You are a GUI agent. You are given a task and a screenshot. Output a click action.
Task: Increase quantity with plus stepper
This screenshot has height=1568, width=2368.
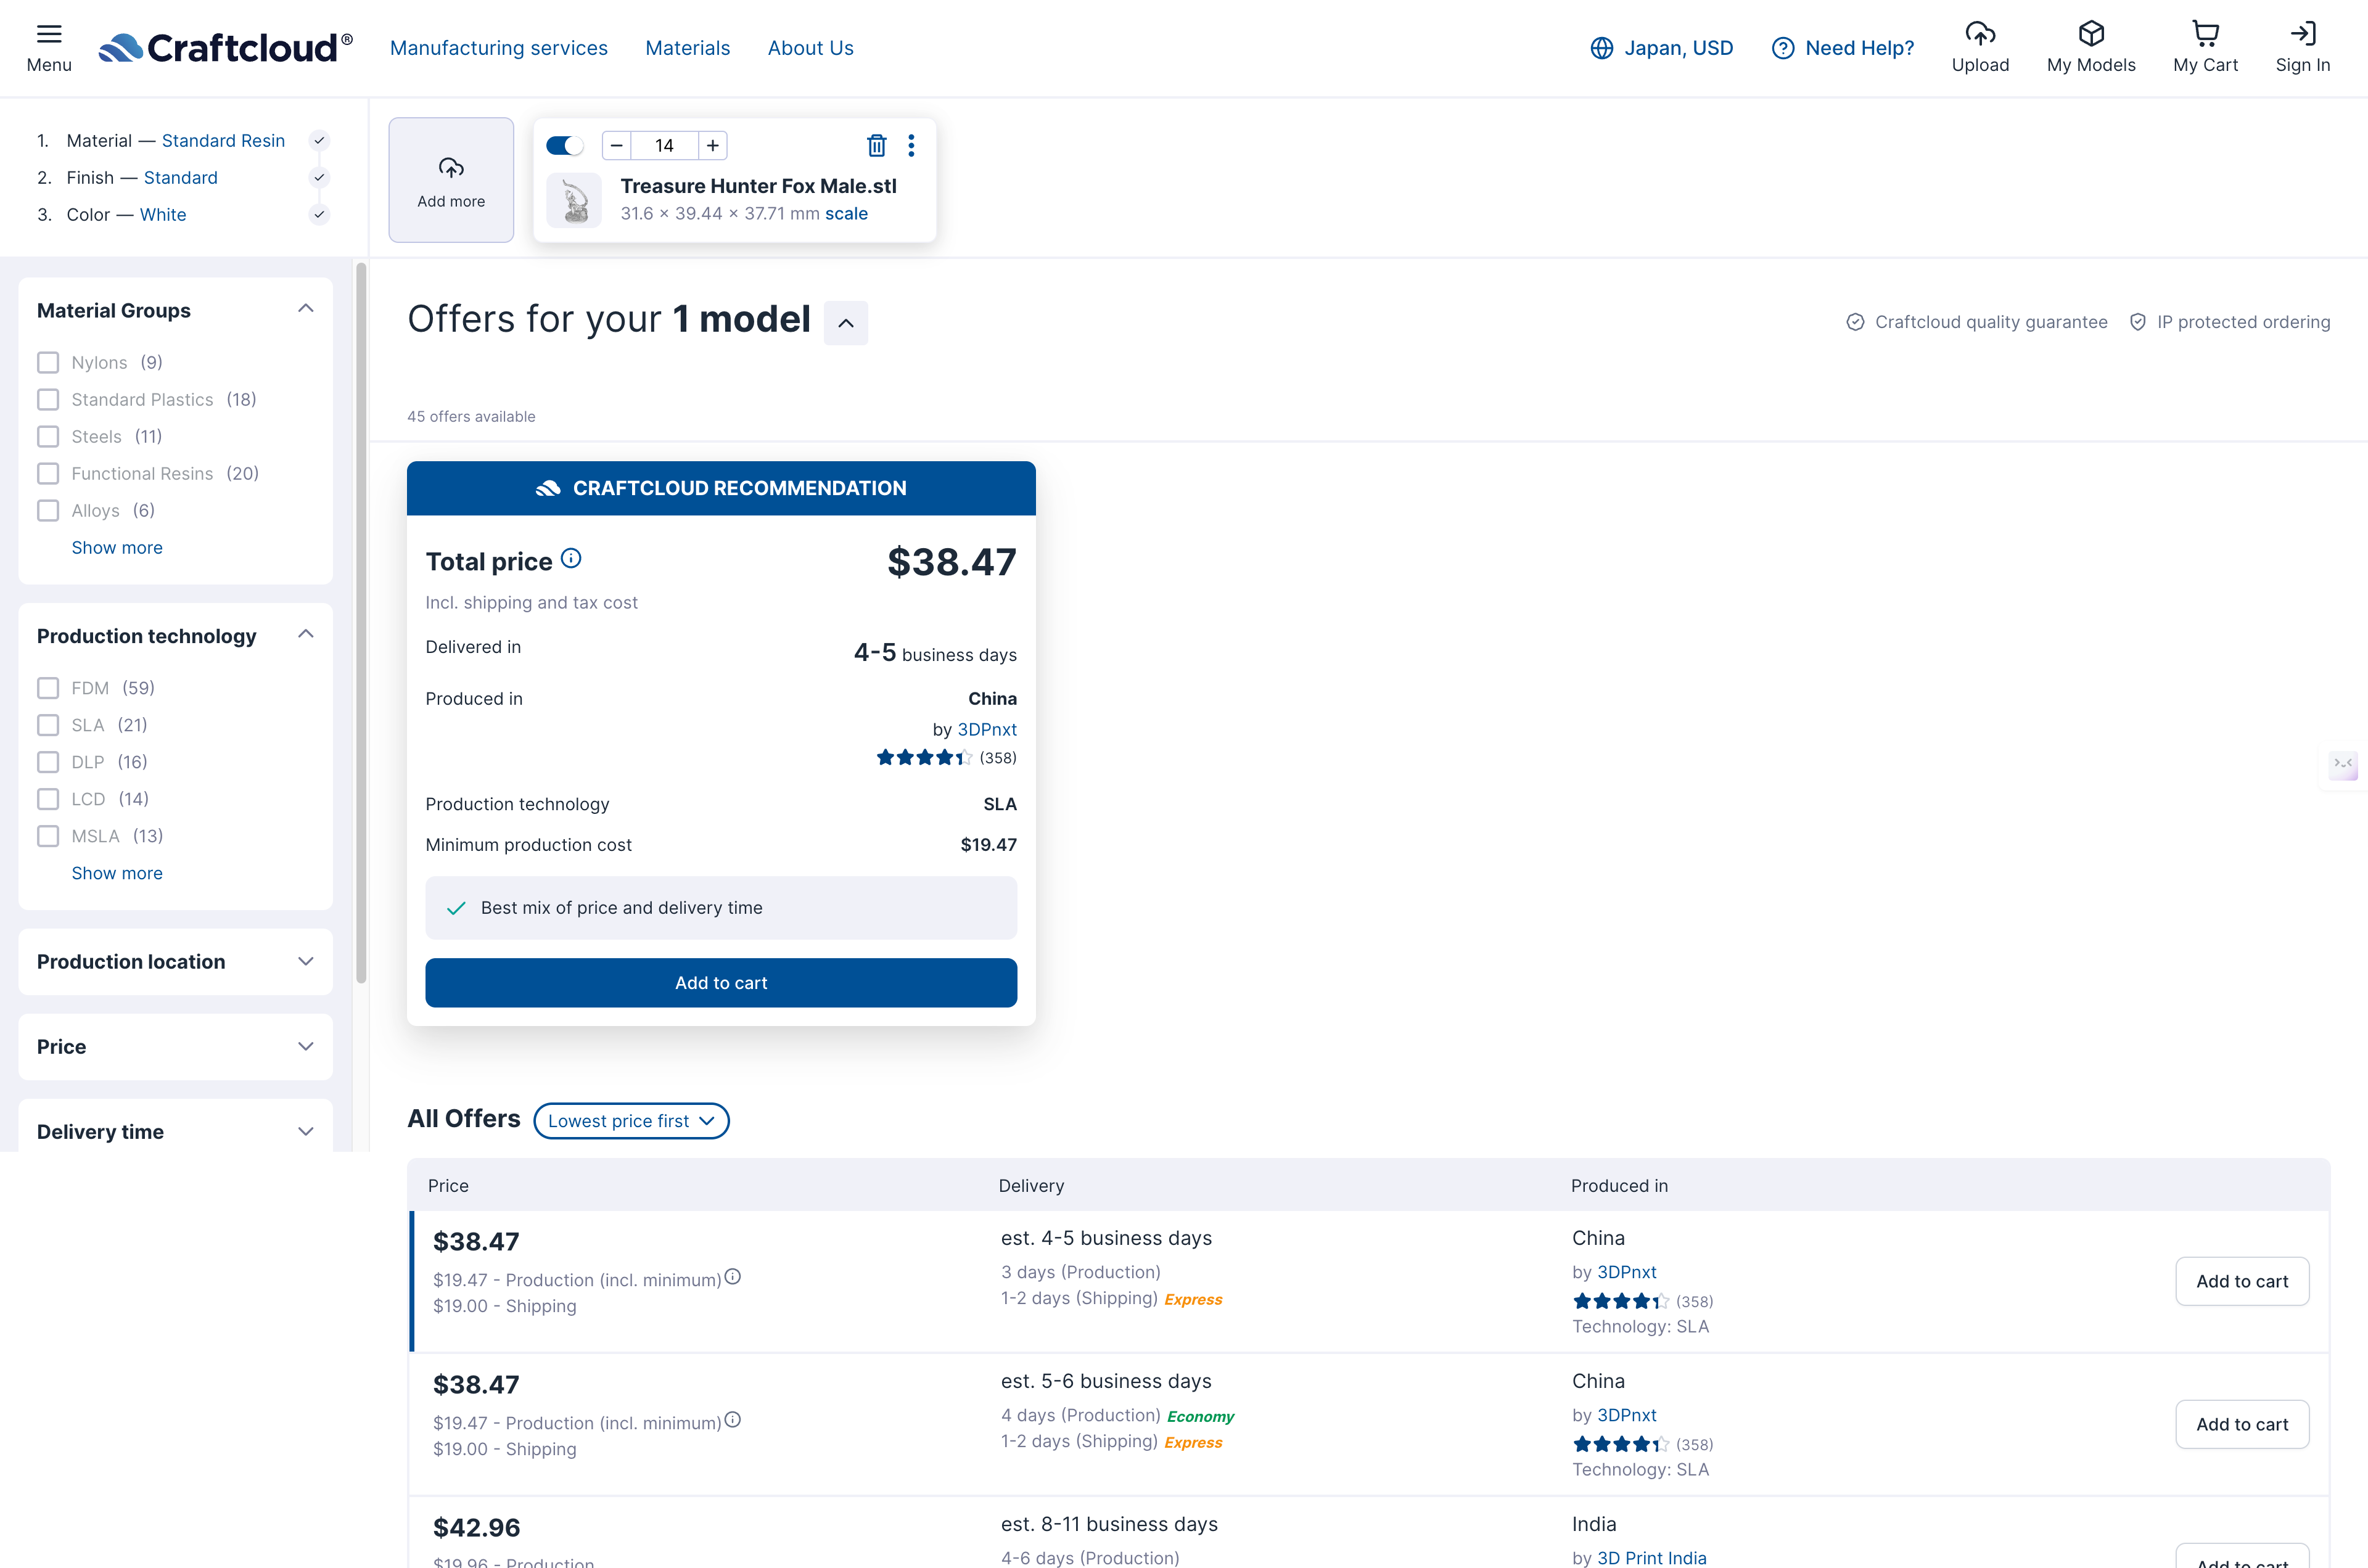coord(712,146)
